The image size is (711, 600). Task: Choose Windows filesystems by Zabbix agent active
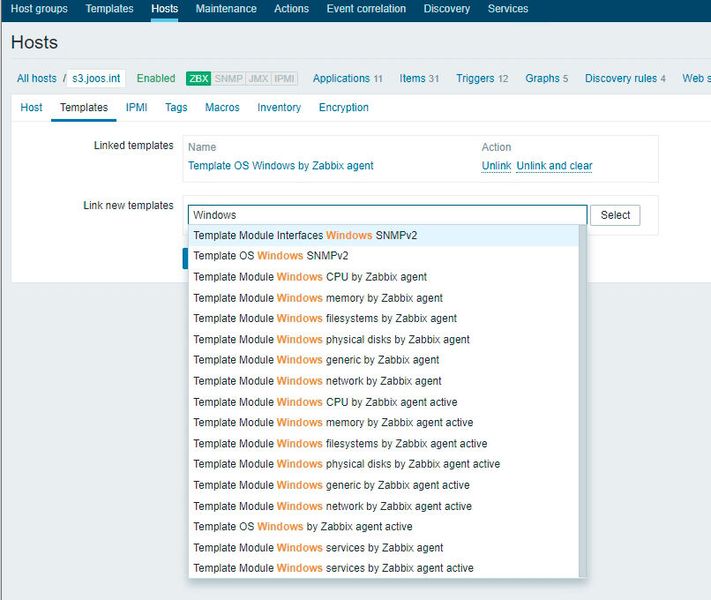384,444
